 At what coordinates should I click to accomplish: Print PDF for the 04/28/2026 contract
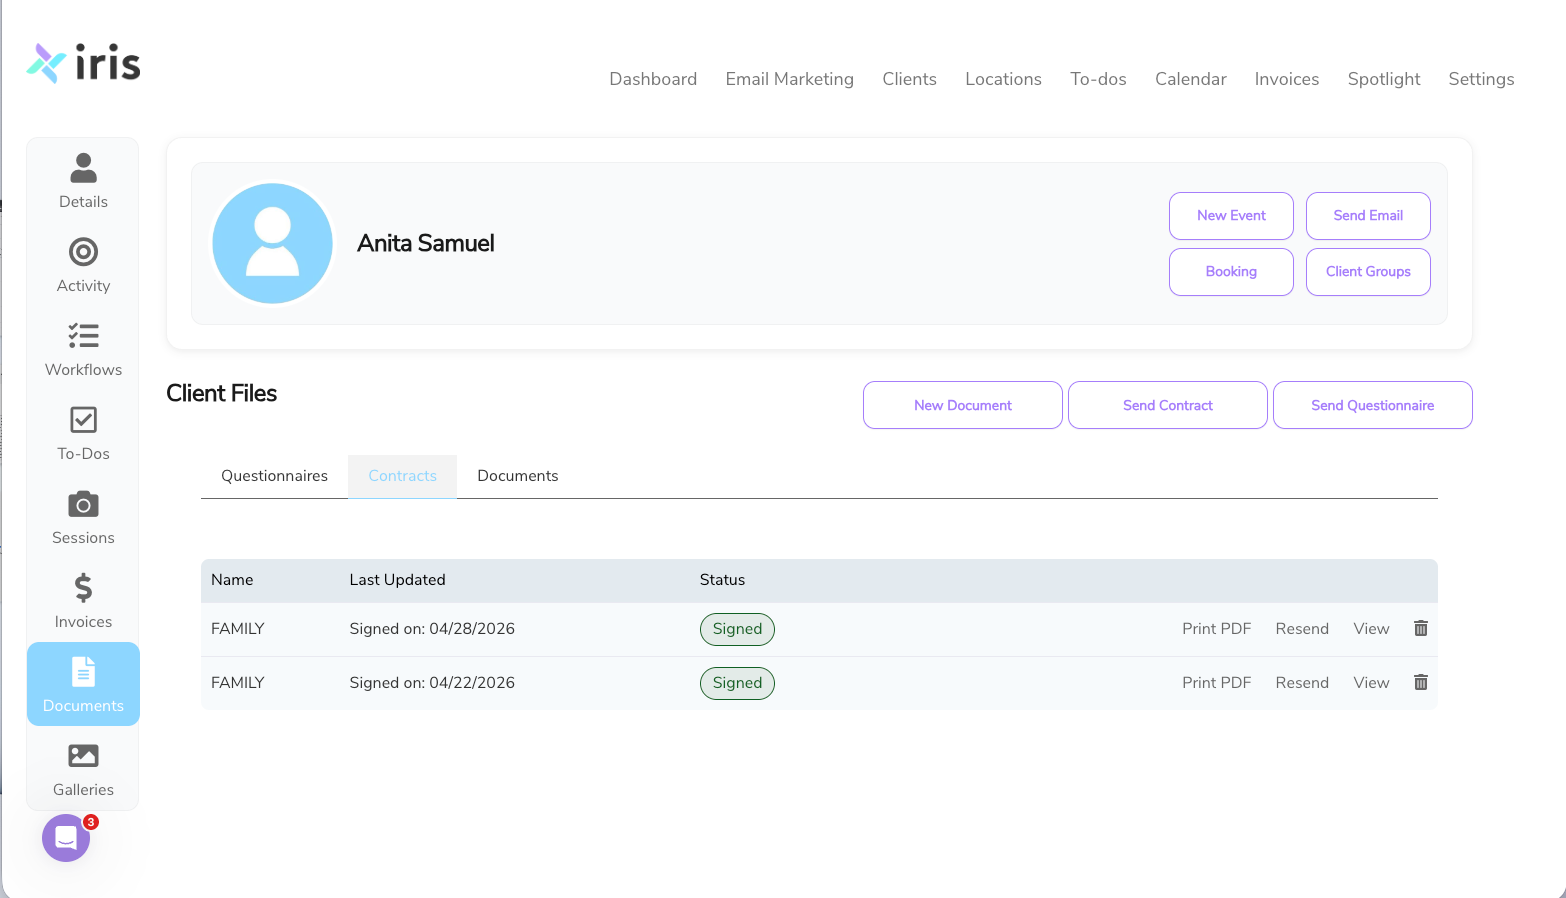(1216, 628)
